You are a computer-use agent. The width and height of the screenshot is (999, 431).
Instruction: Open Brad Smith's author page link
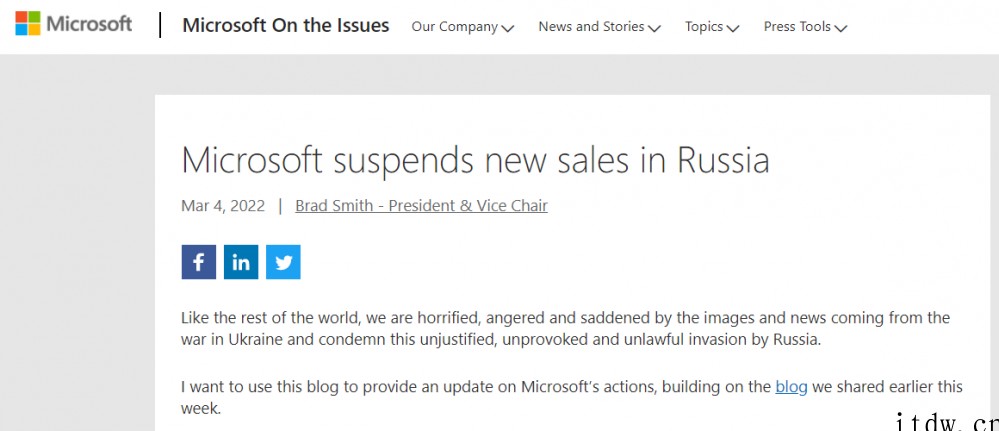(421, 206)
